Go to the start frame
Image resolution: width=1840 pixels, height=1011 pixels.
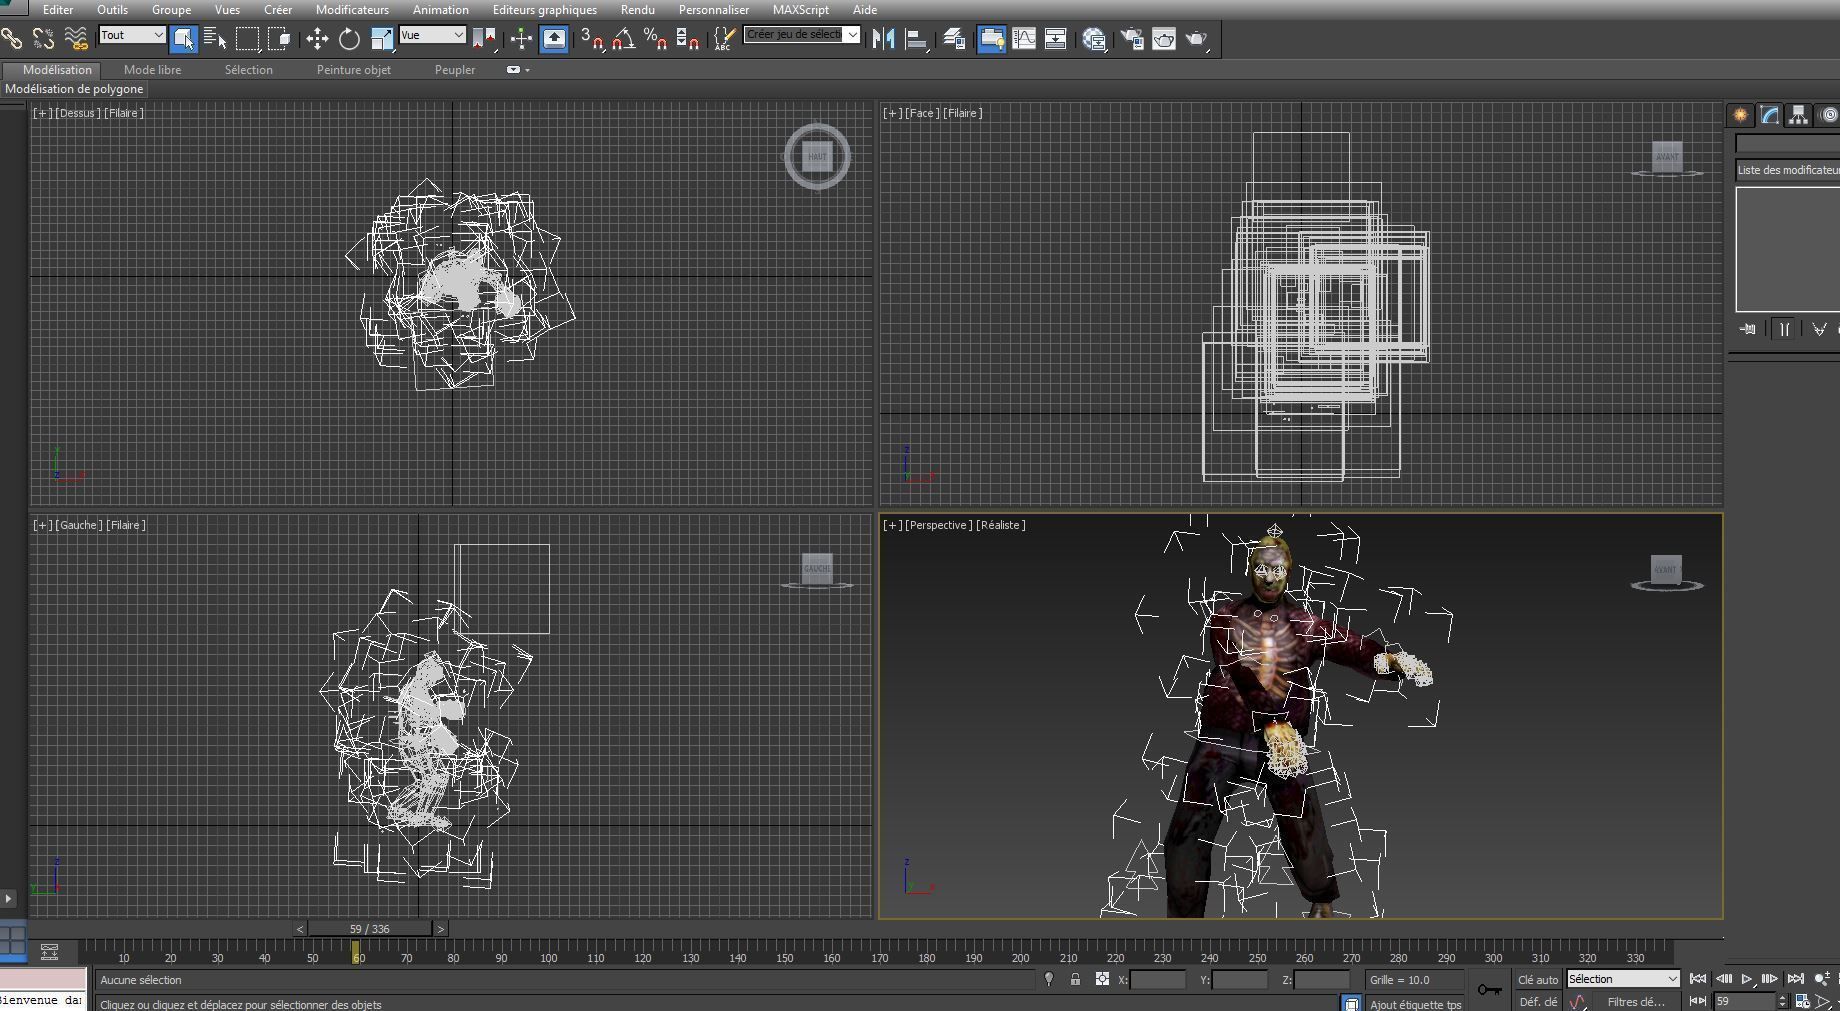(x=1698, y=979)
